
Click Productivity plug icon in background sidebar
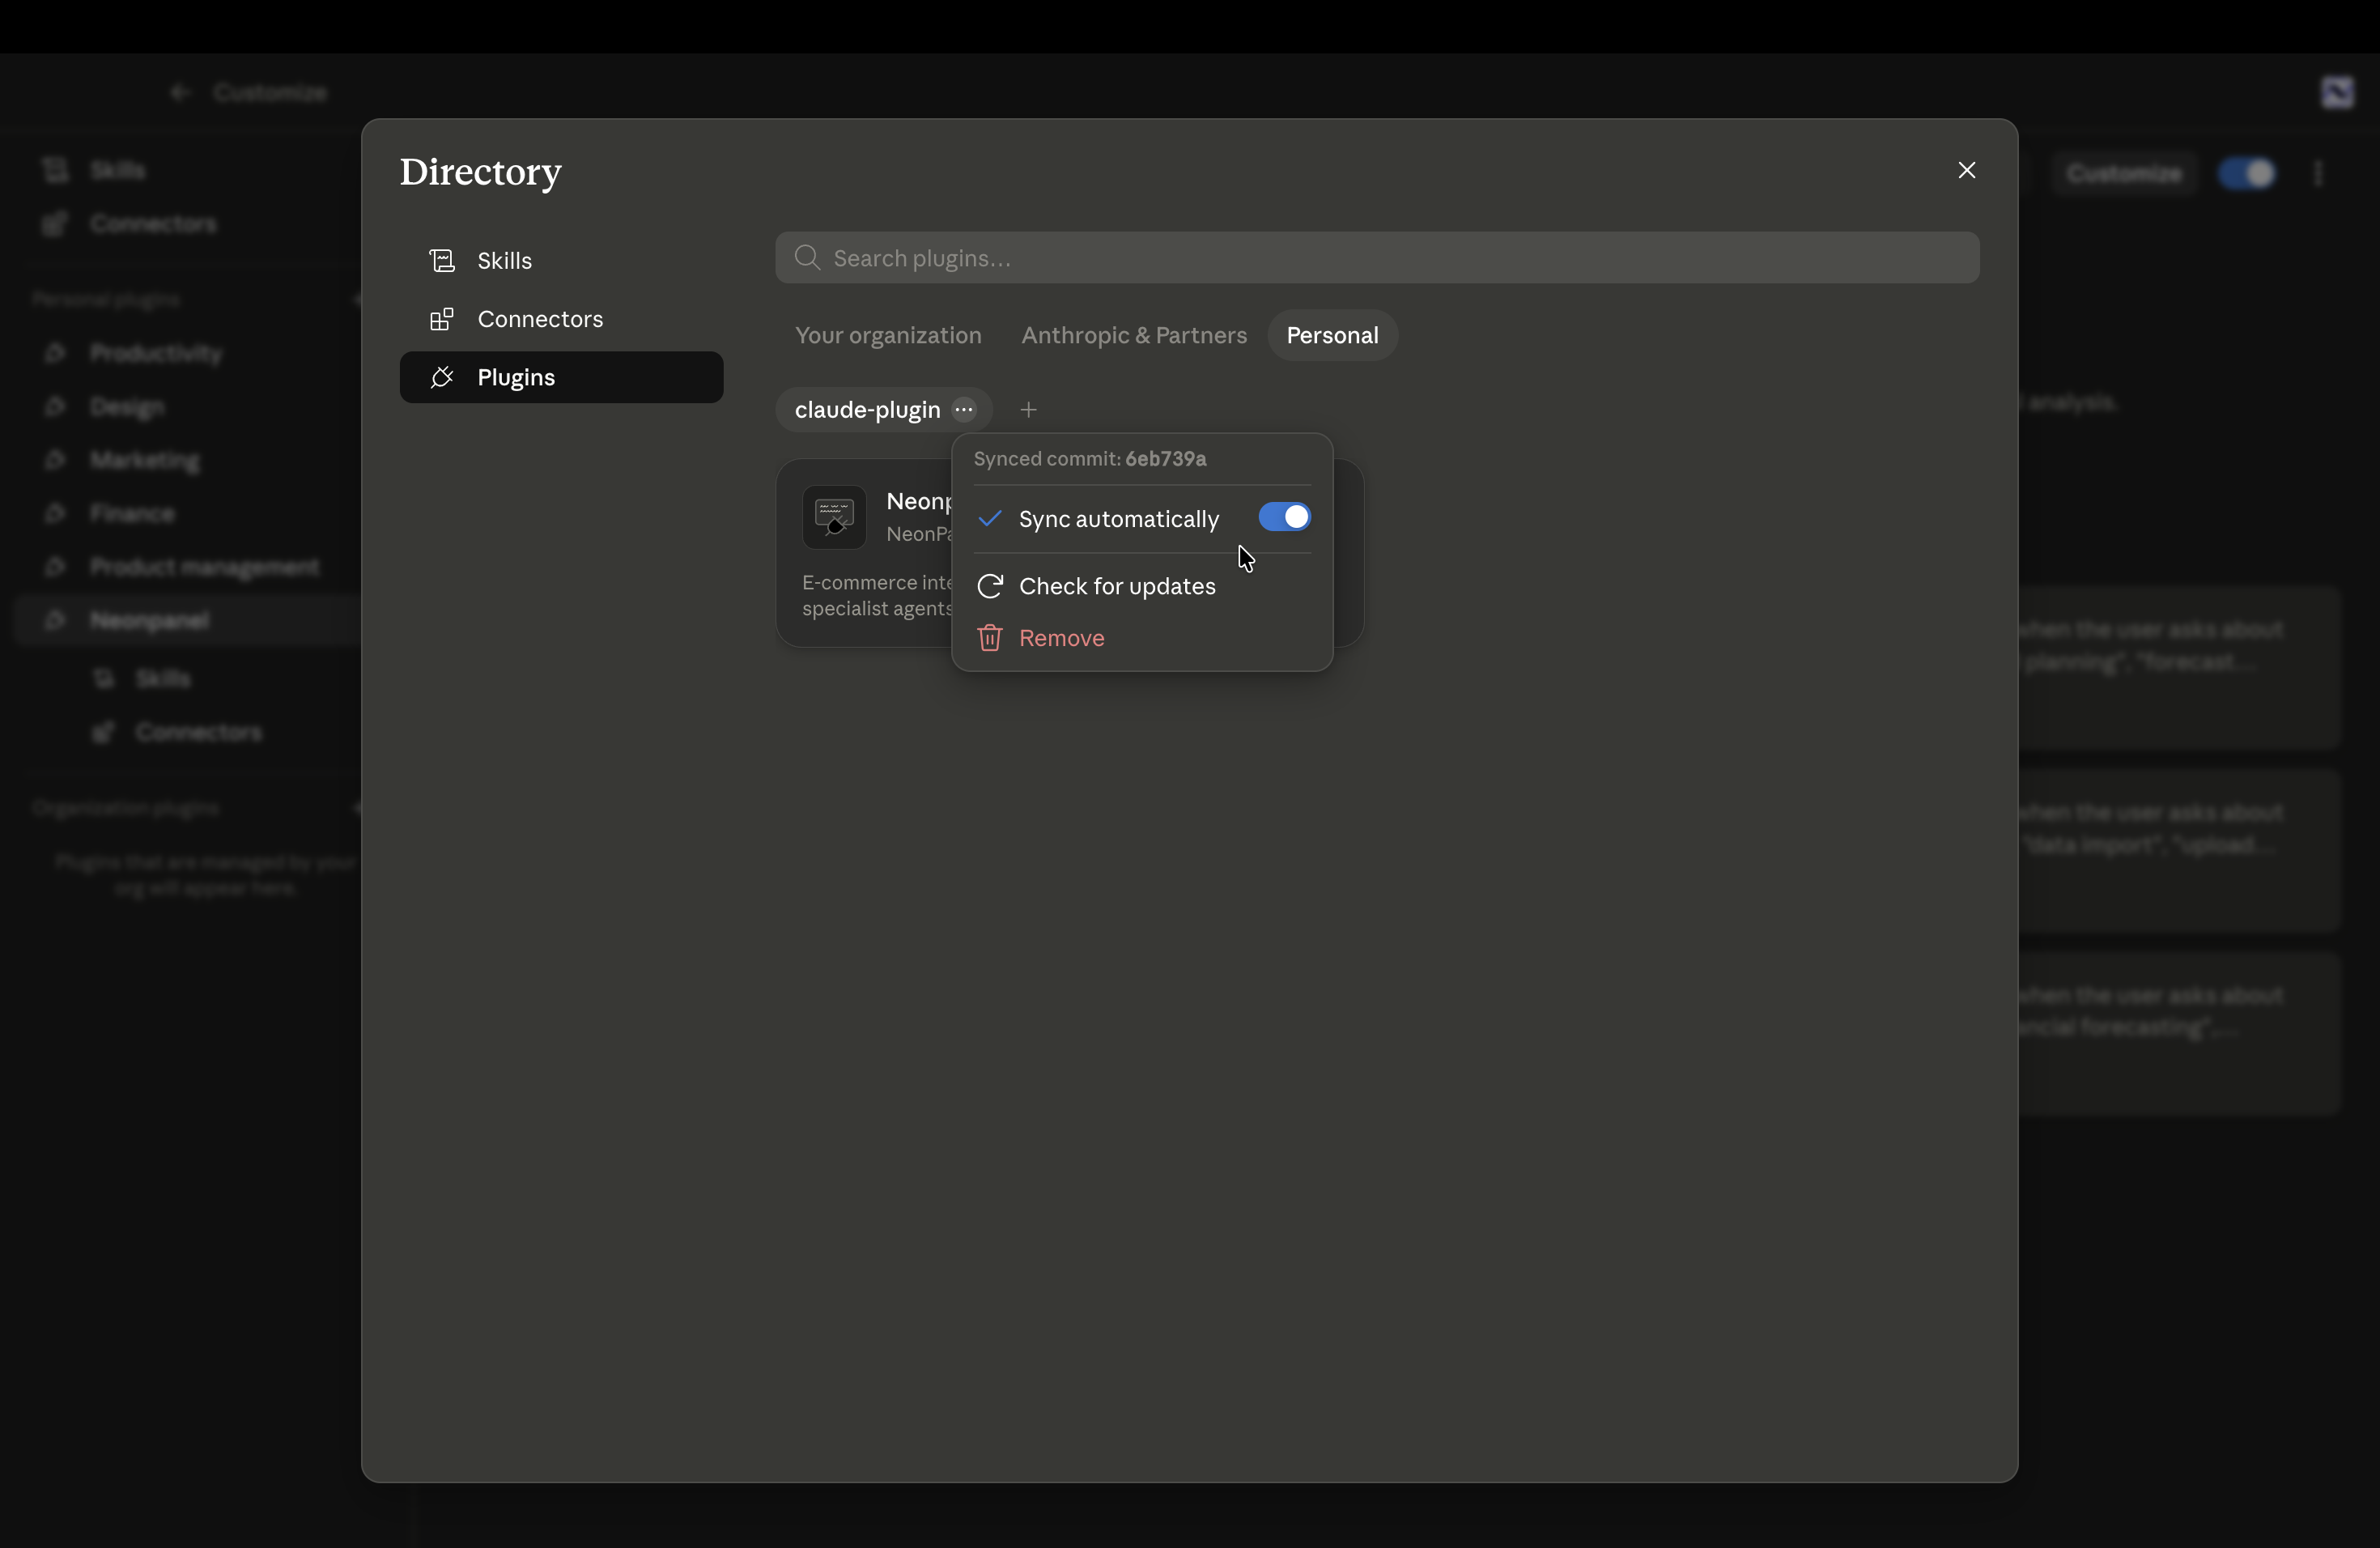point(55,353)
